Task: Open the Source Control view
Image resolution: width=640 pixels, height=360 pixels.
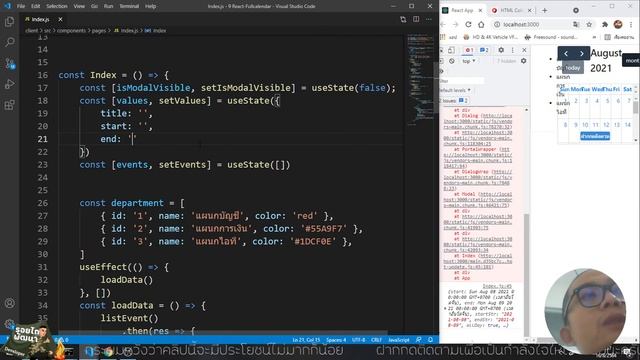Action: pos(9,63)
